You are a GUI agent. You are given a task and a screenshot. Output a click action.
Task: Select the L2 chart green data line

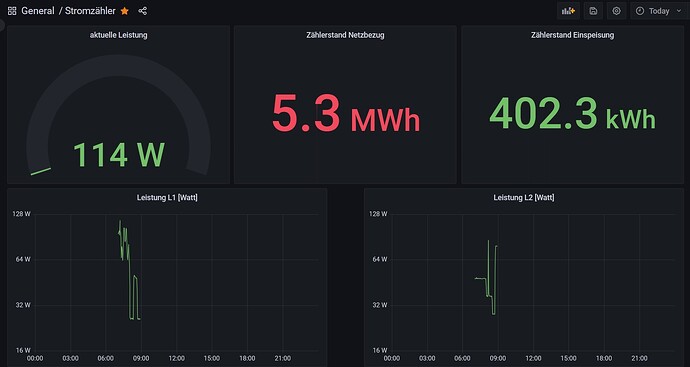[x=486, y=277]
